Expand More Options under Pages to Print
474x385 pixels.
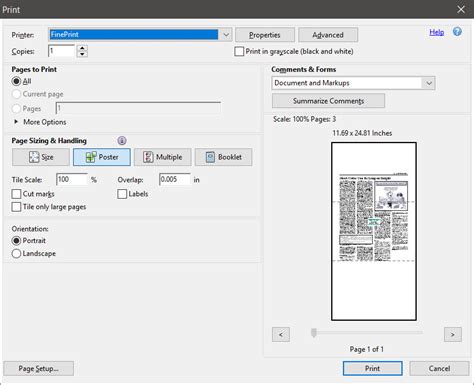(16, 122)
